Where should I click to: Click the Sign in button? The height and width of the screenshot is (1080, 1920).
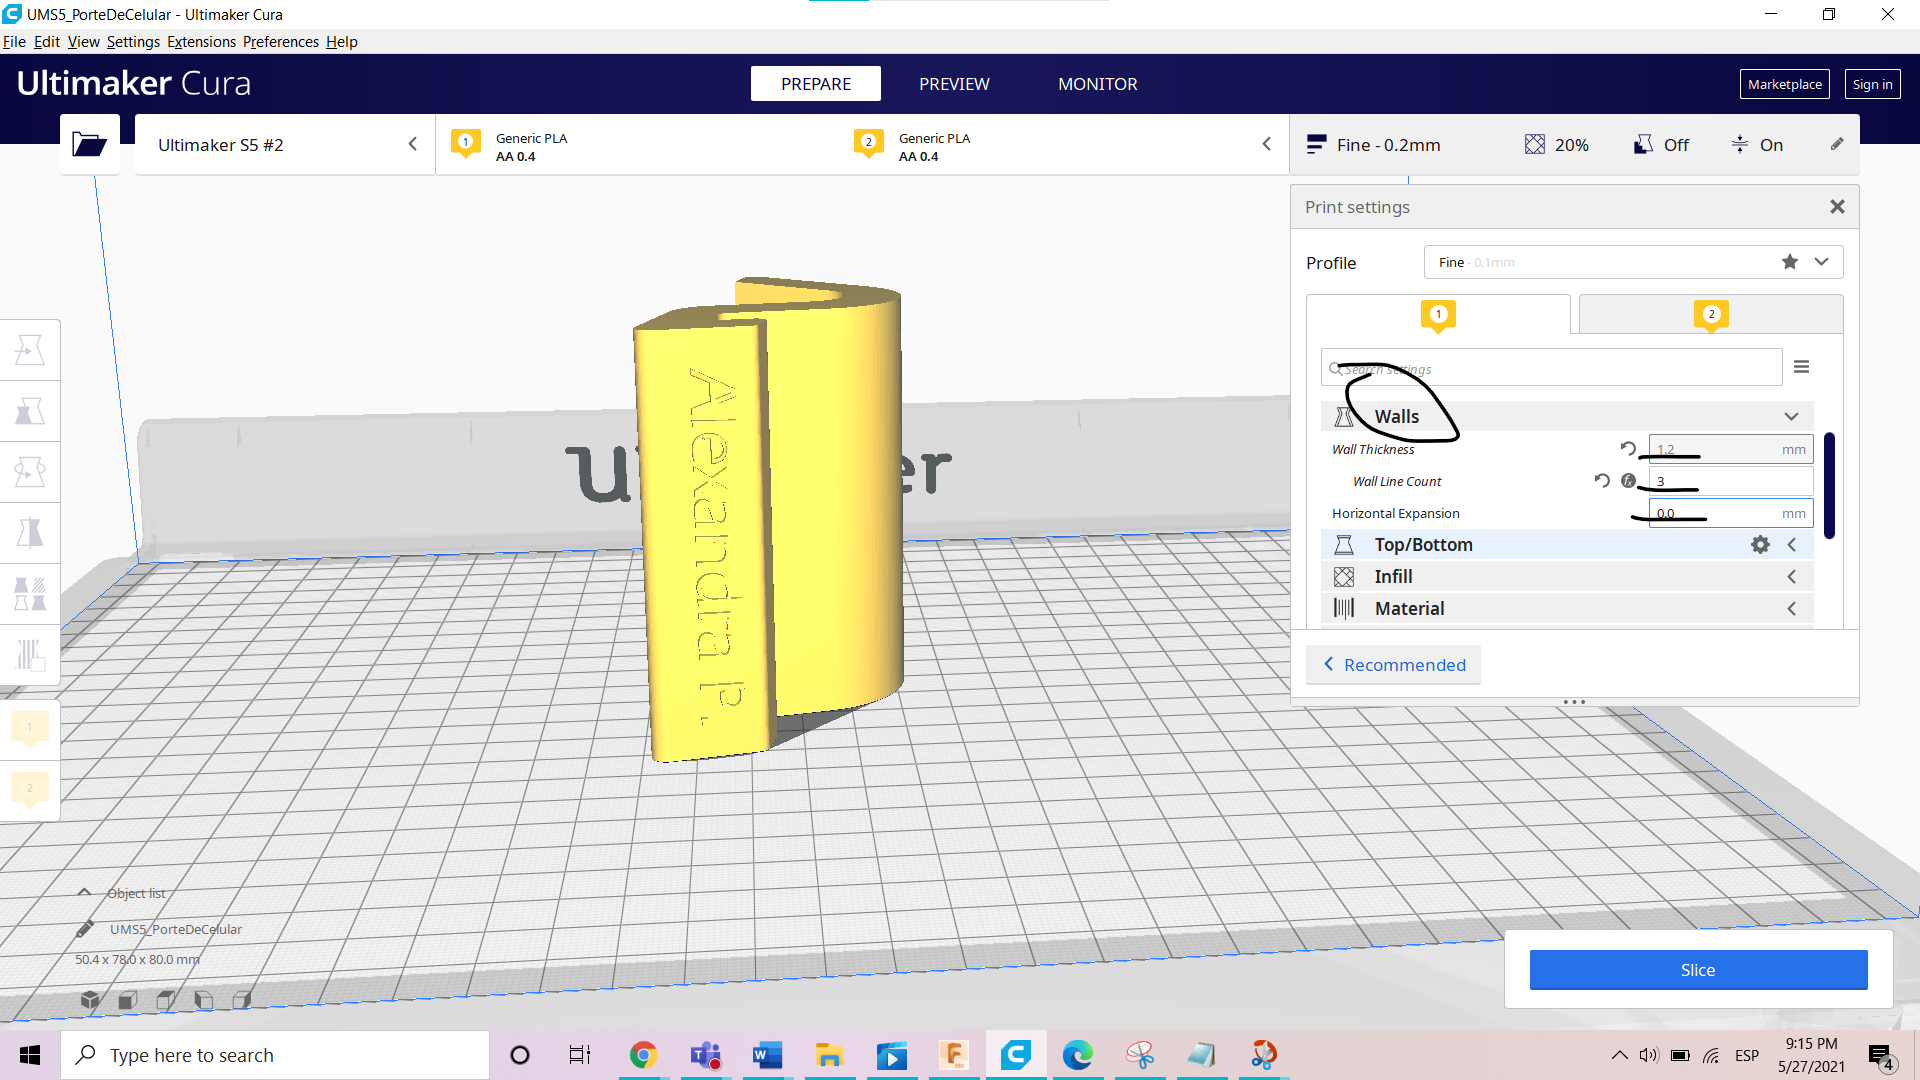[x=1872, y=84]
